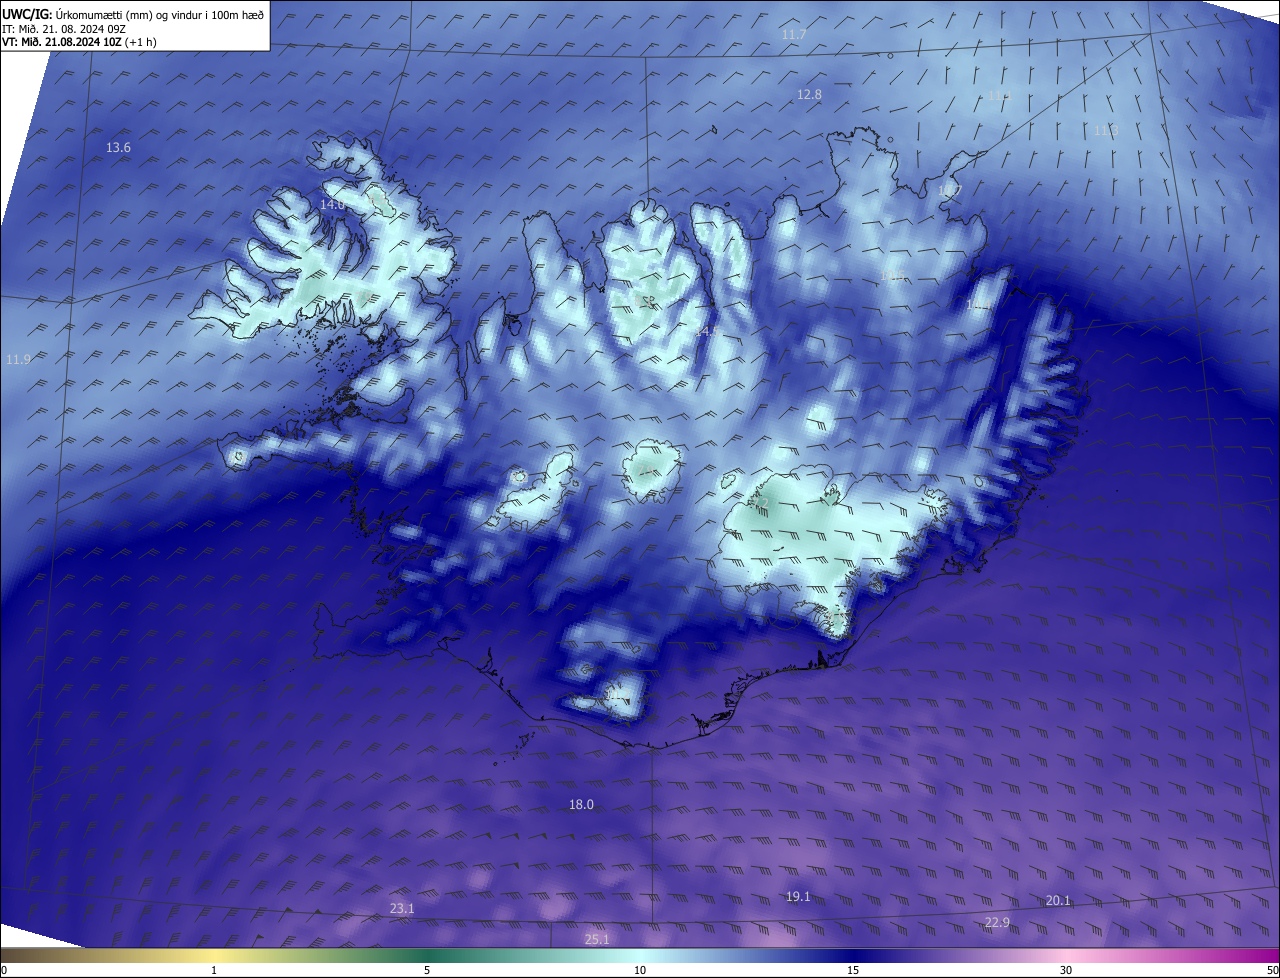Click the 19.1 value label
Viewport: 1280px width, 978px height.
pyautogui.click(x=798, y=898)
